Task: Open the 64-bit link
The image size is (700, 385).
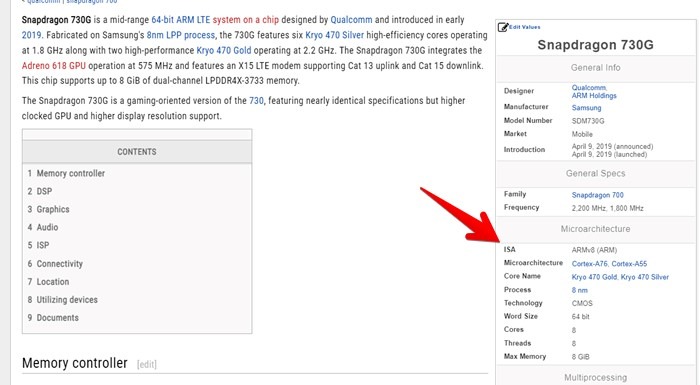Action: pos(162,20)
